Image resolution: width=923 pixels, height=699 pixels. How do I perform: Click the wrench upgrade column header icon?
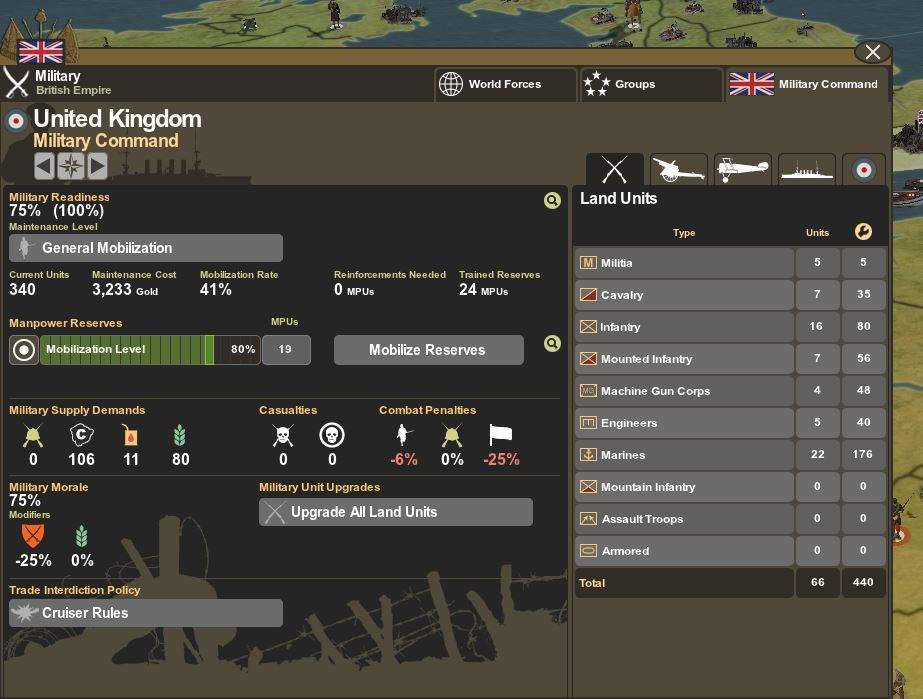863,231
